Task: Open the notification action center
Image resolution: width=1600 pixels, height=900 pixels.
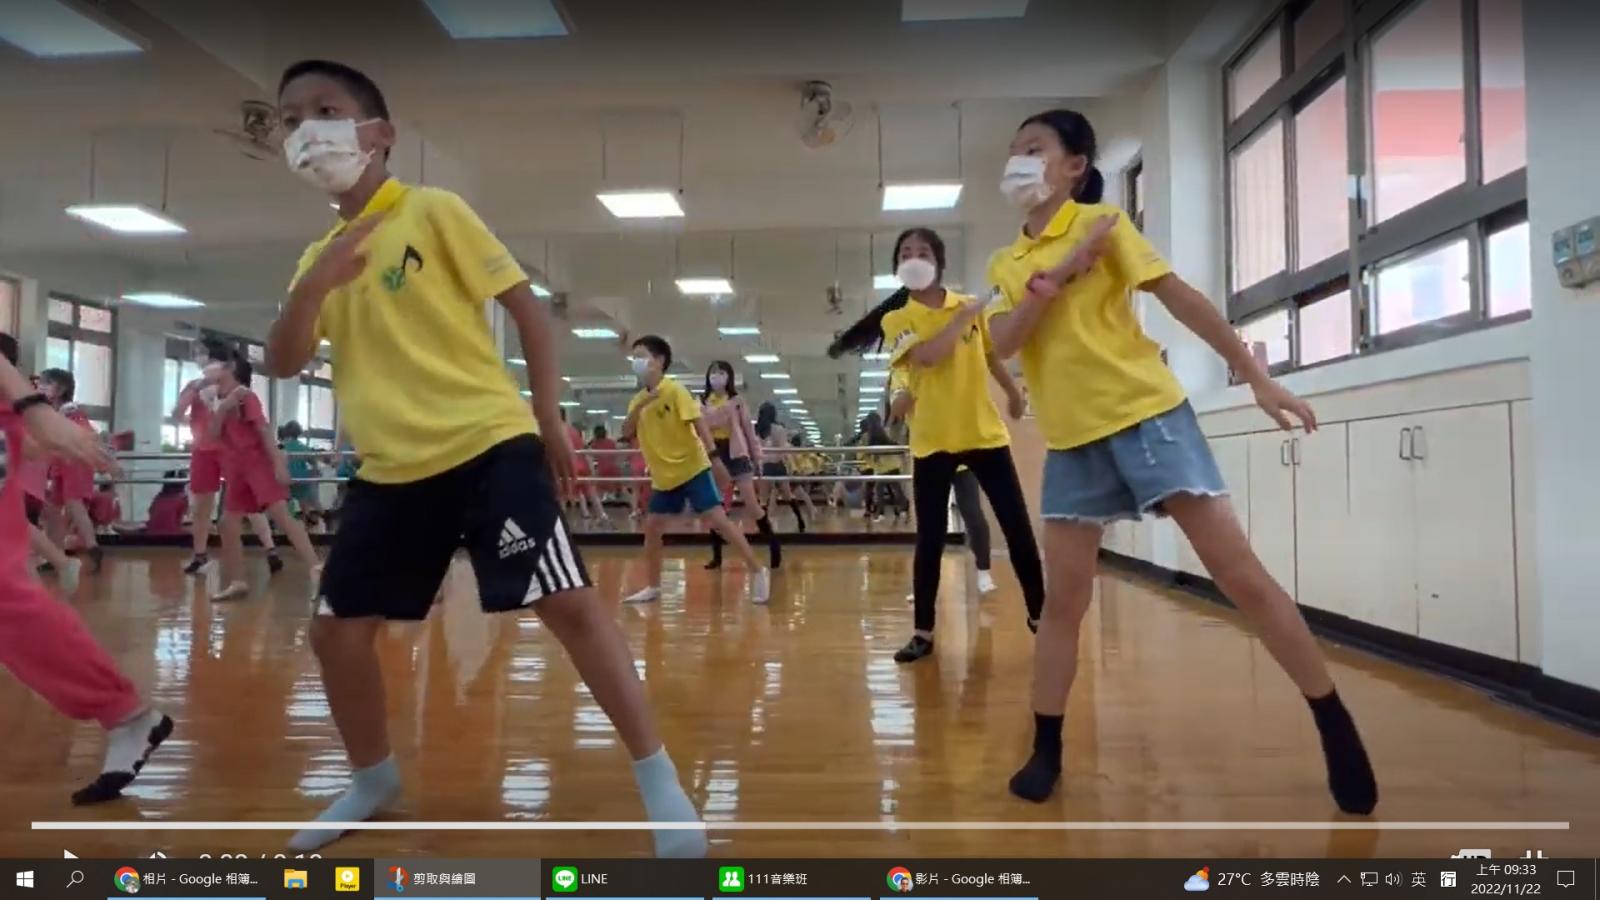Action: [x=1566, y=879]
